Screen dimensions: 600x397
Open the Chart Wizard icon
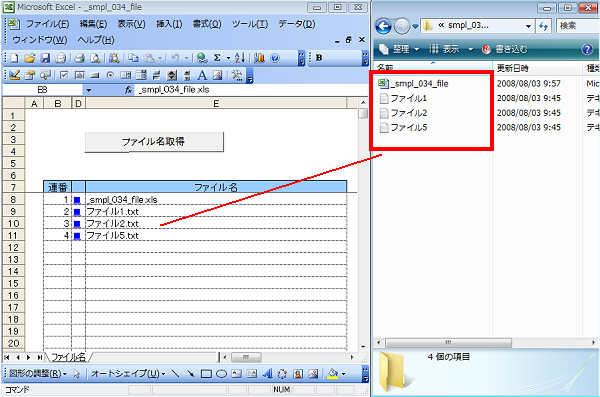click(x=259, y=58)
